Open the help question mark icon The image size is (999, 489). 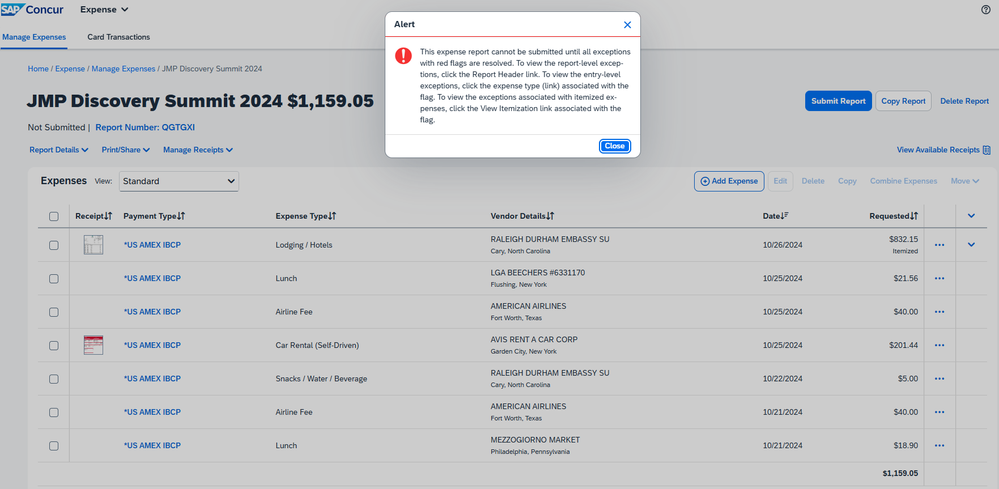(986, 10)
